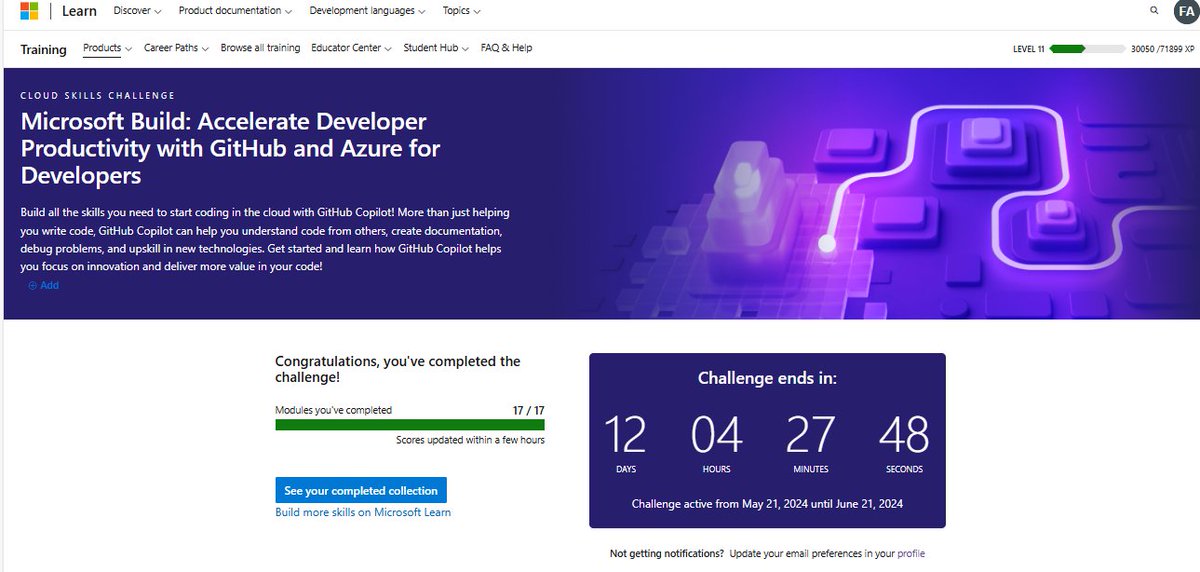Click See your completed collection button
Image resolution: width=1200 pixels, height=572 pixels.
tap(361, 491)
